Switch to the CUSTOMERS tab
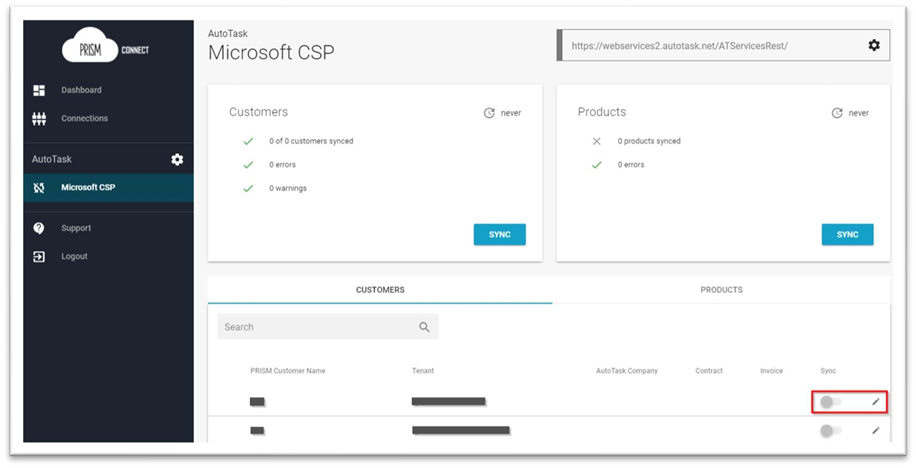Viewport: 916px width, 468px height. 380,290
